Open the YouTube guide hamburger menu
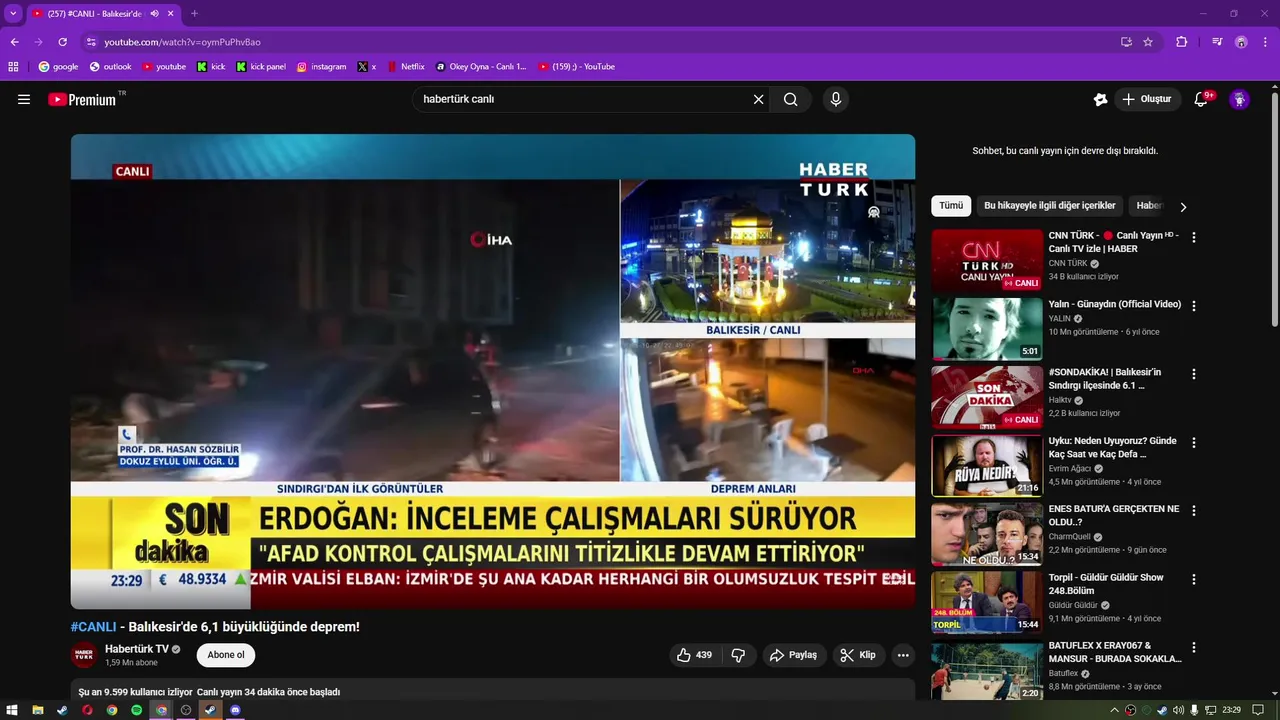The image size is (1280, 720). pos(24,99)
